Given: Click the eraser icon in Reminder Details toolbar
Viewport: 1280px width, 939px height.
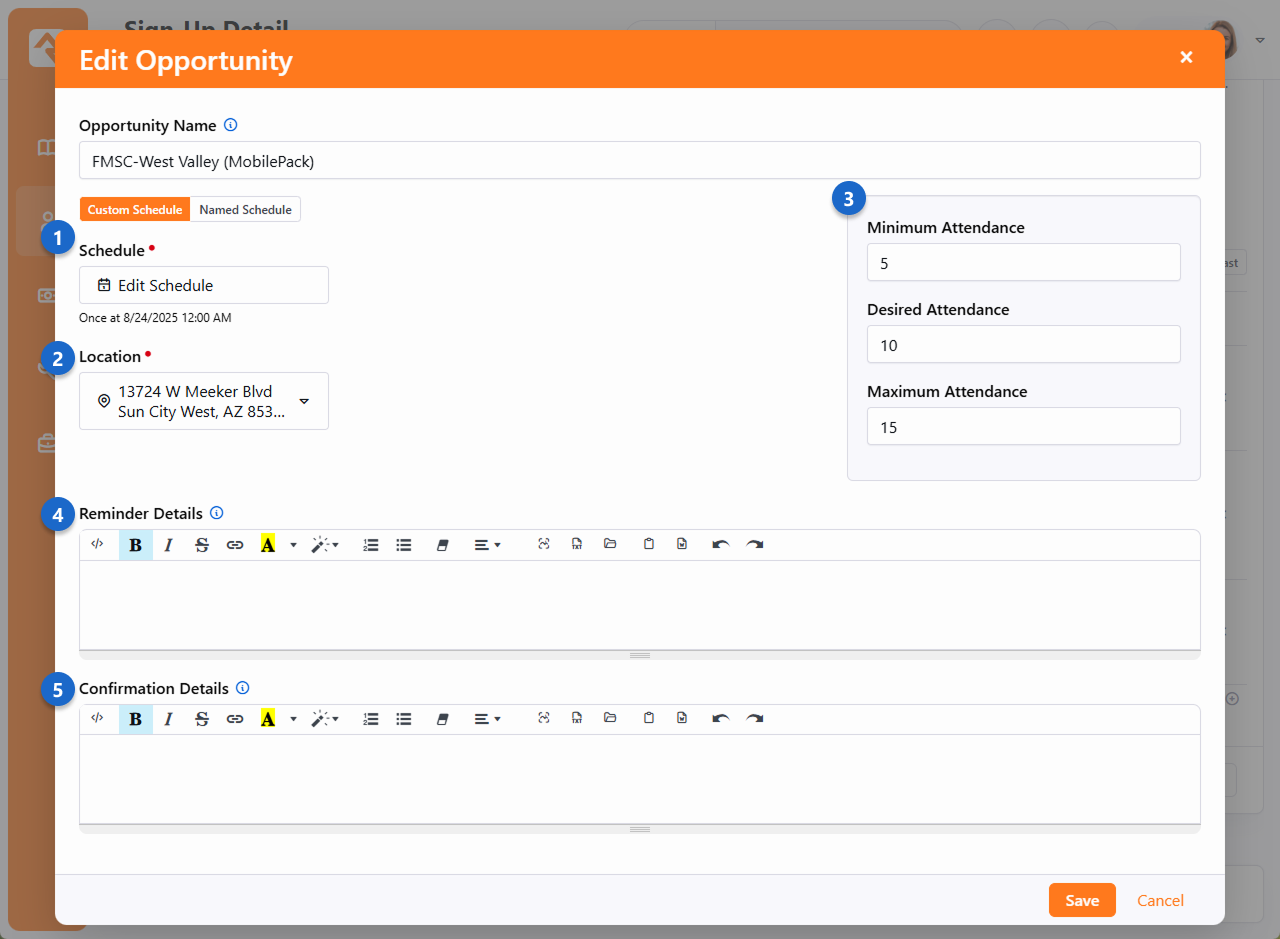Looking at the screenshot, I should pos(443,545).
